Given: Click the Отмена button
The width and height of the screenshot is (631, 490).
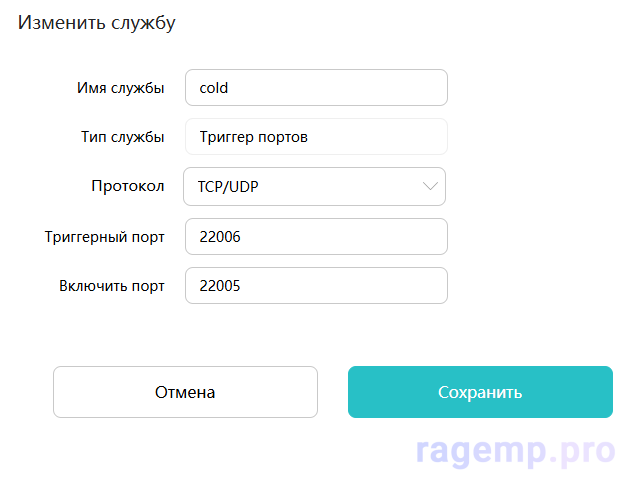Looking at the screenshot, I should pyautogui.click(x=185, y=392).
